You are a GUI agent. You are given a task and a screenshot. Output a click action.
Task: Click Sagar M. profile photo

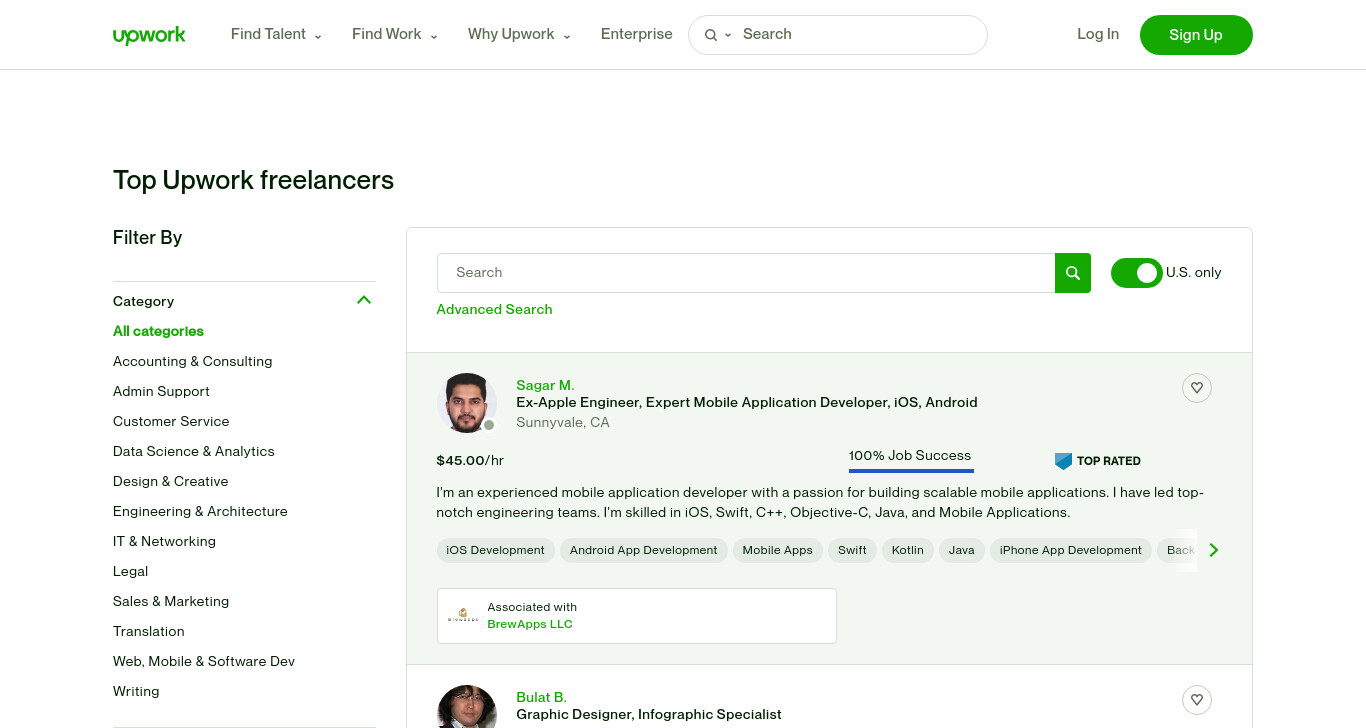467,403
